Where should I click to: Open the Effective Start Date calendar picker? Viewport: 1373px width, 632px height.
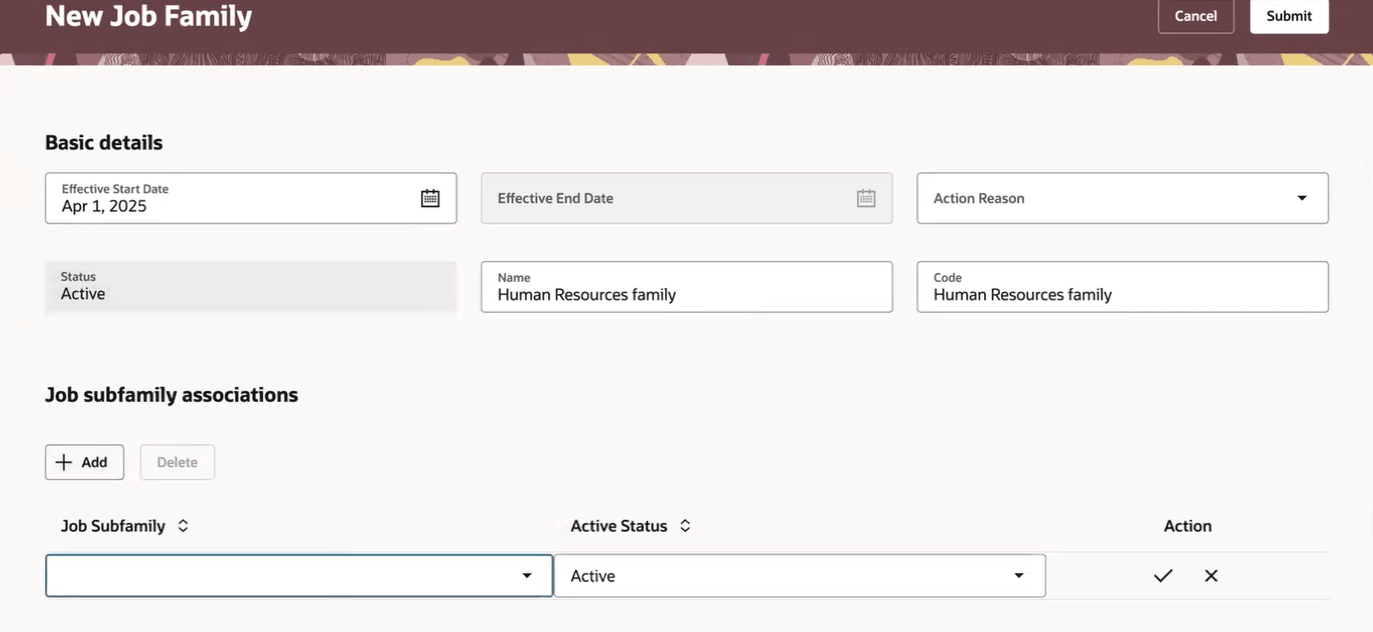tap(430, 198)
